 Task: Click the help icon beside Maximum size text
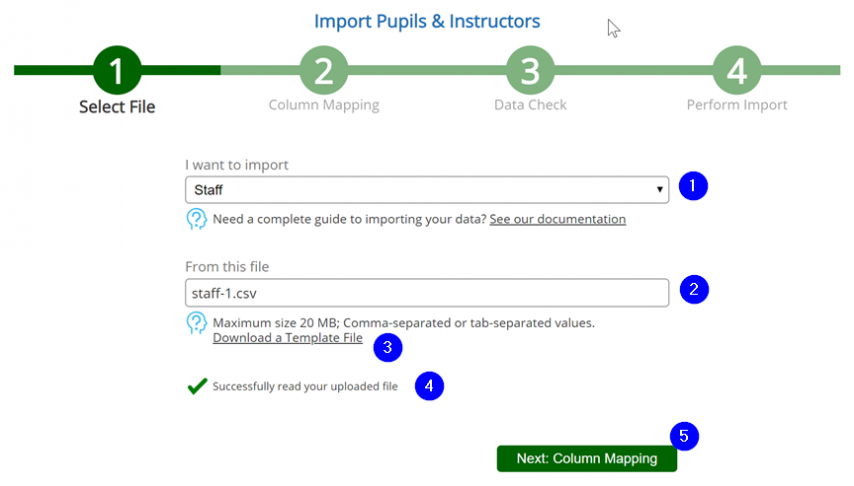coord(196,323)
